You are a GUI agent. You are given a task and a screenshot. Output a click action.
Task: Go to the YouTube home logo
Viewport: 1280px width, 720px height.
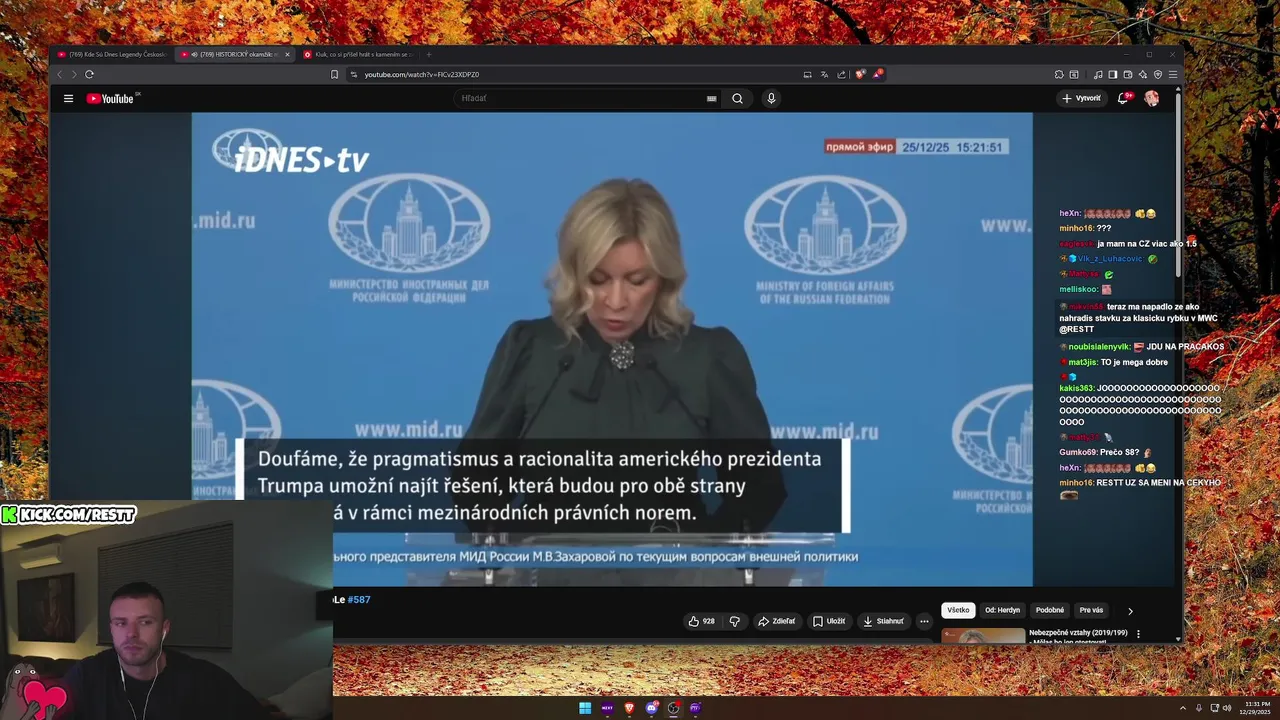click(x=111, y=98)
